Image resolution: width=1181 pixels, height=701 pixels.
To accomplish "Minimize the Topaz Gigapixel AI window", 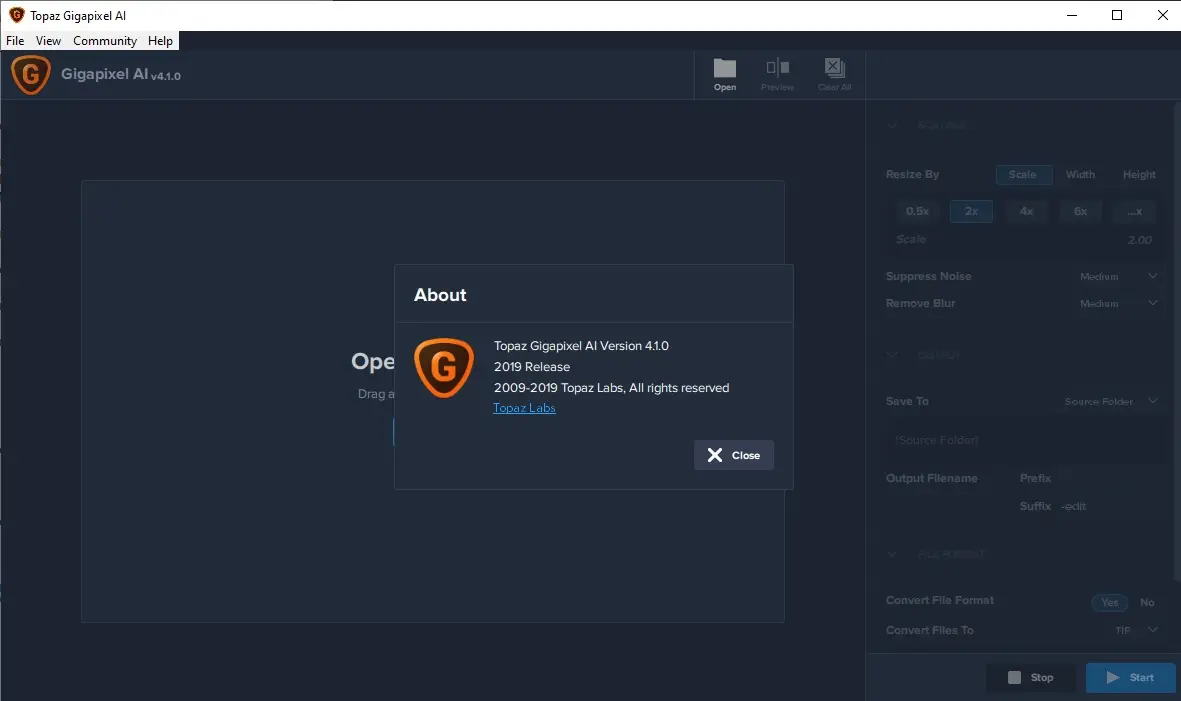I will tap(1072, 15).
